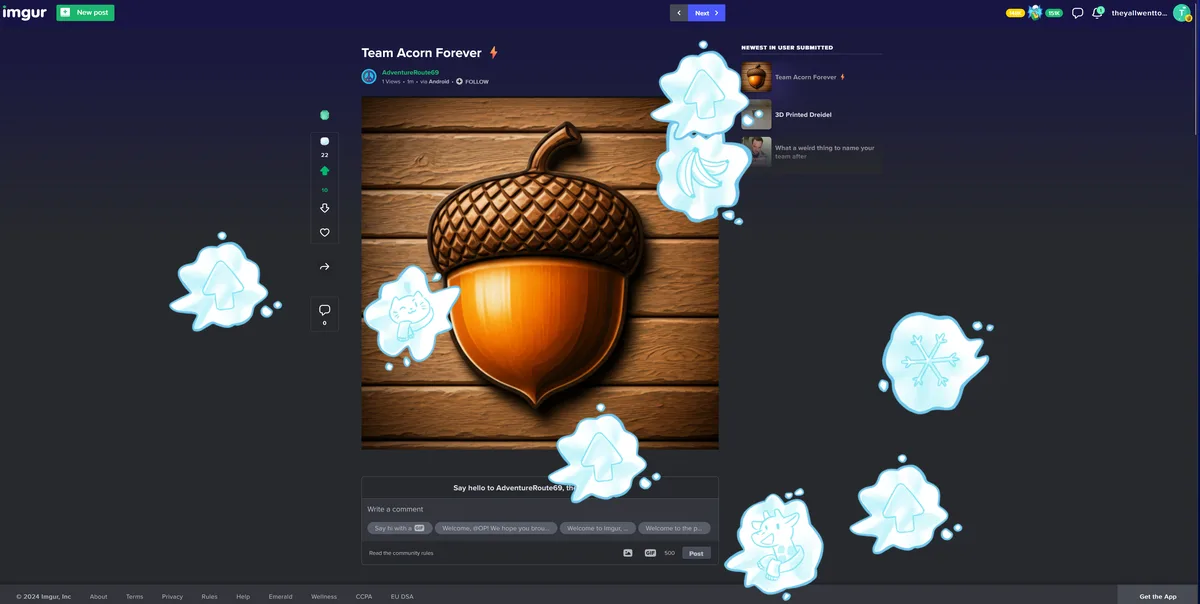Choose "Say hi with a GIF" suggestion
The width and height of the screenshot is (1200, 604).
point(398,528)
